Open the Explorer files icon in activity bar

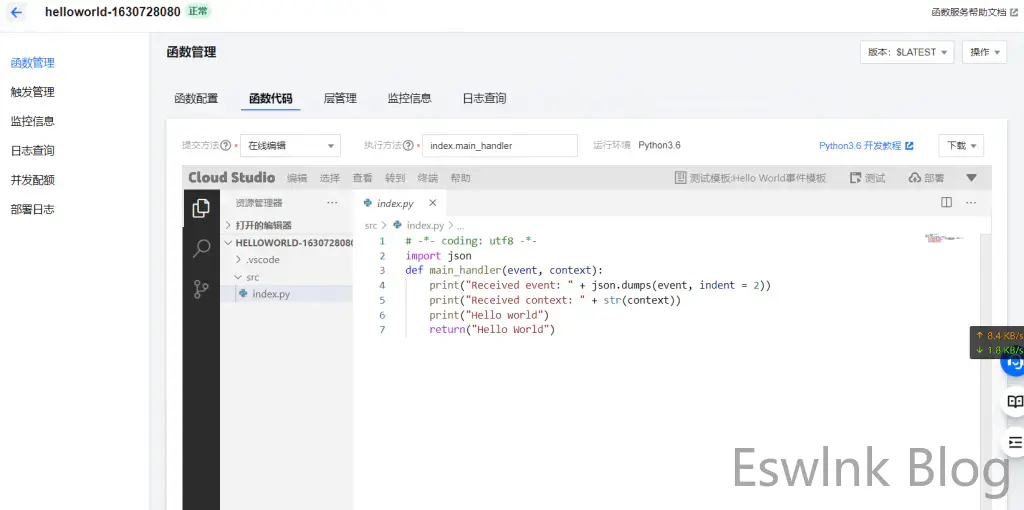(201, 208)
